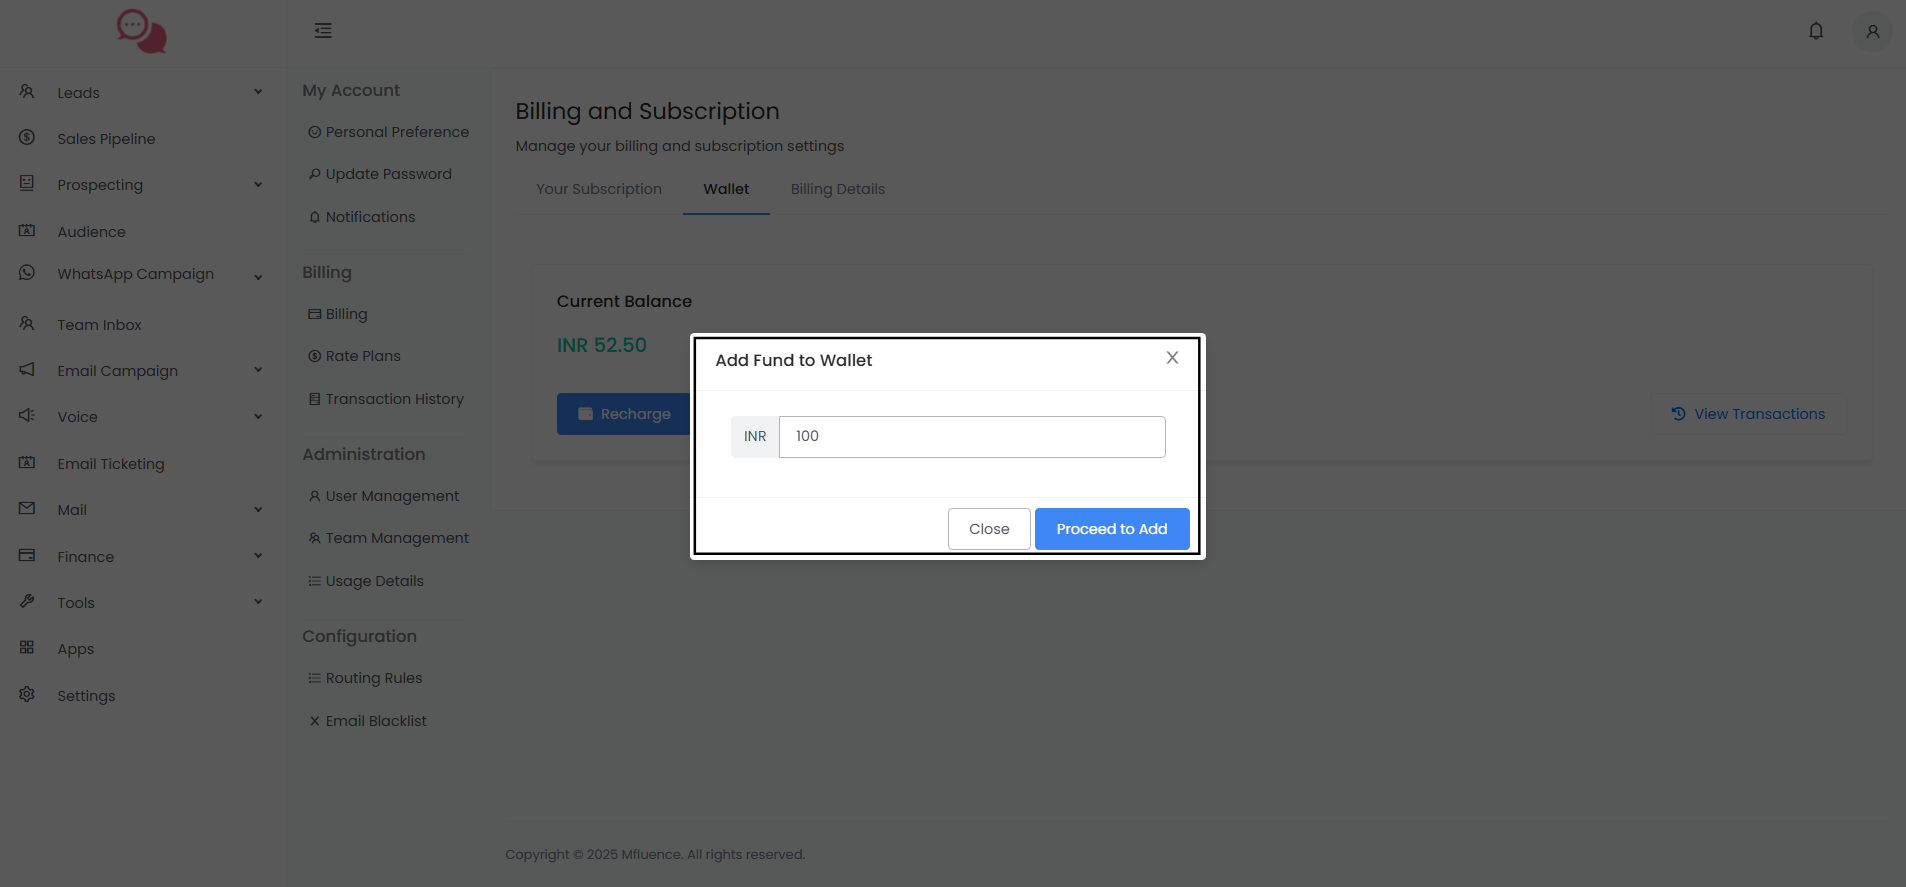Viewport: 1906px width, 887px height.
Task: Click the Settings gear icon
Action: pyautogui.click(x=27, y=694)
